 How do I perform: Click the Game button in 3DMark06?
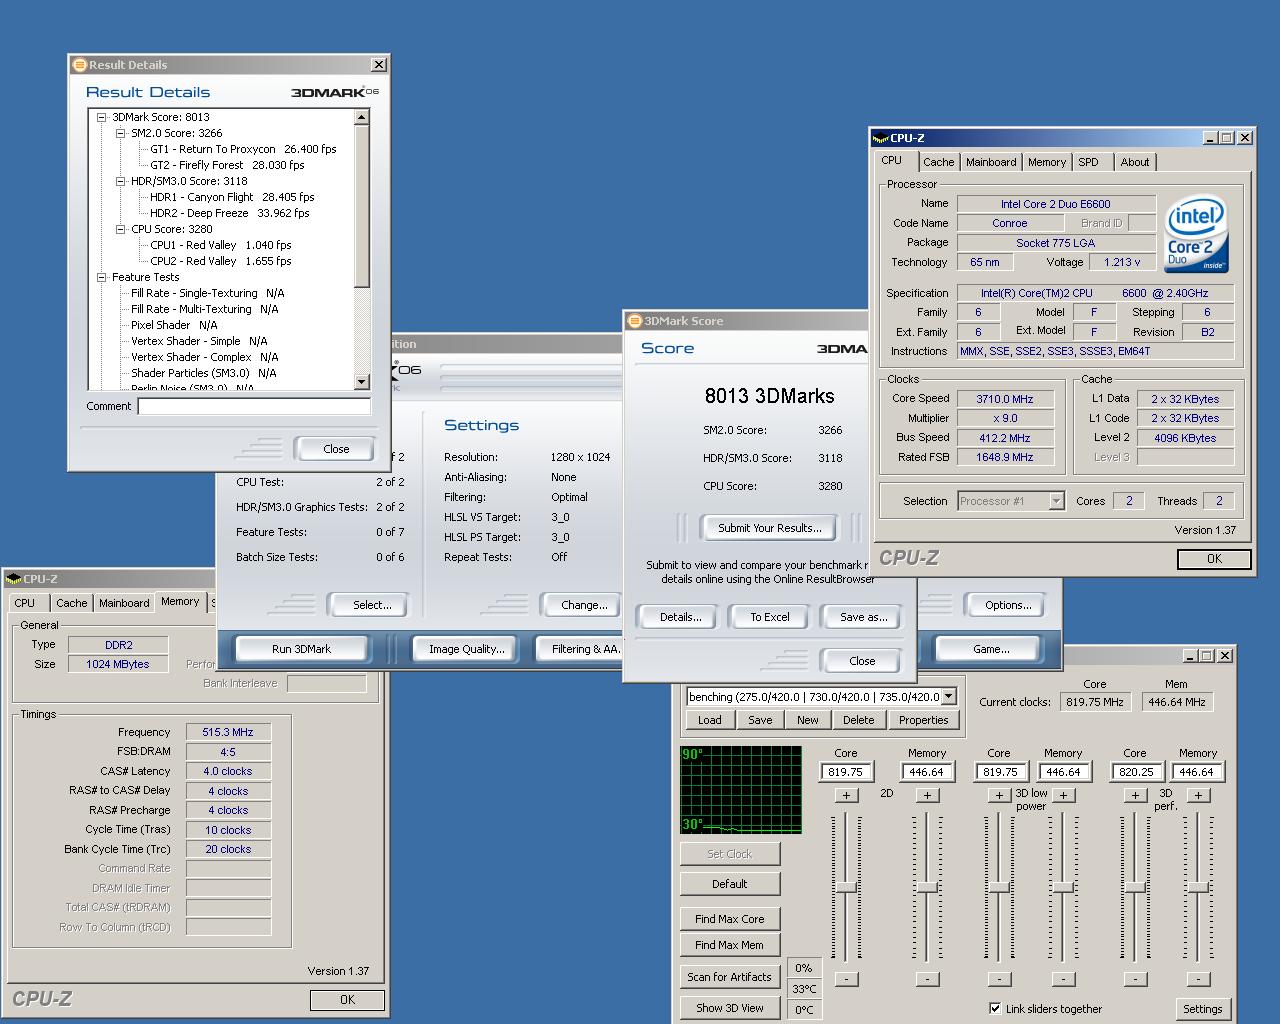(991, 649)
